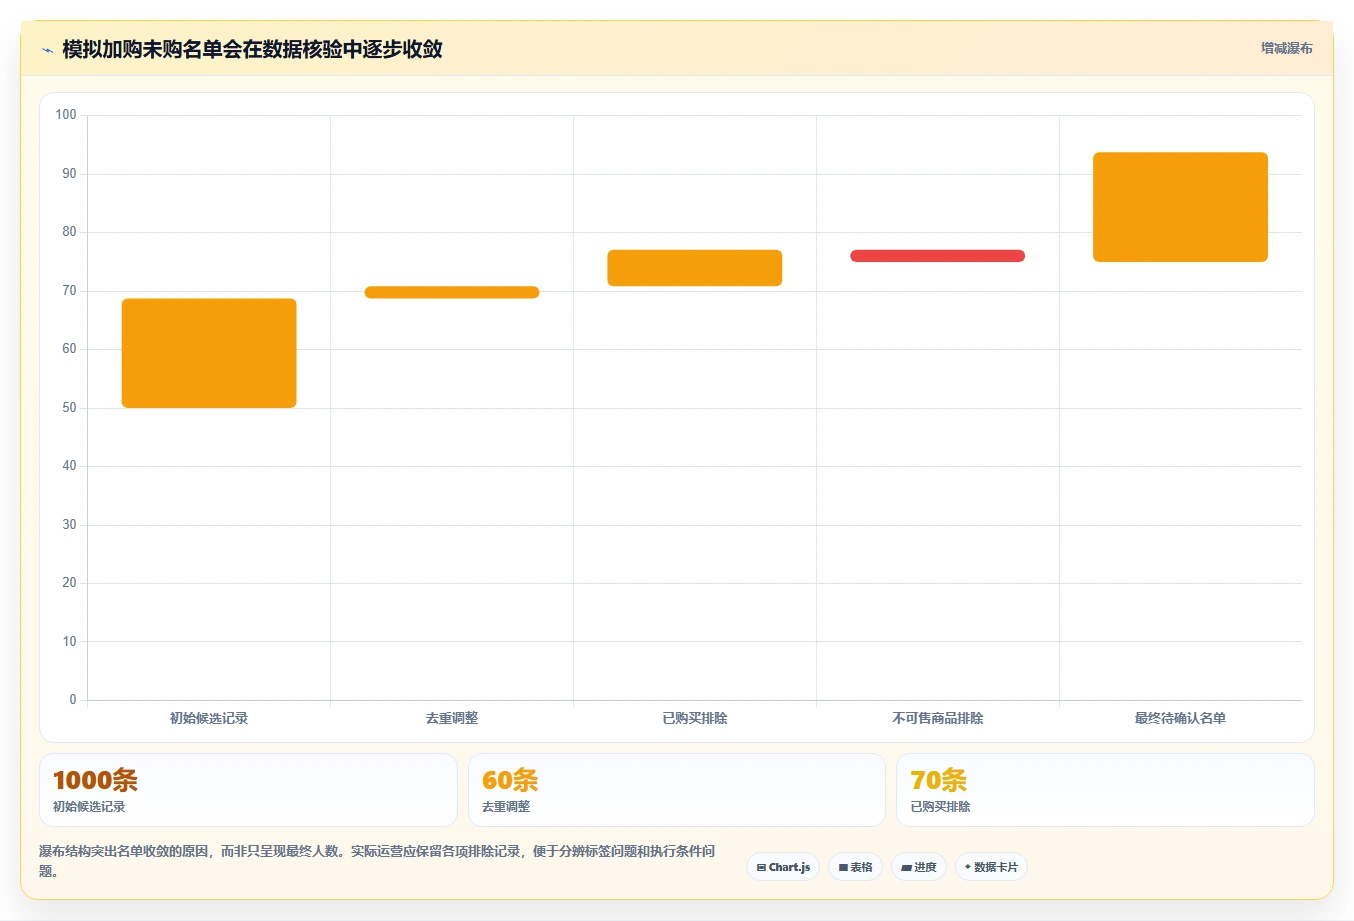Screen dimensions: 1354x921
Task: Click the lightning icon beside the chart title
Action: [47, 49]
